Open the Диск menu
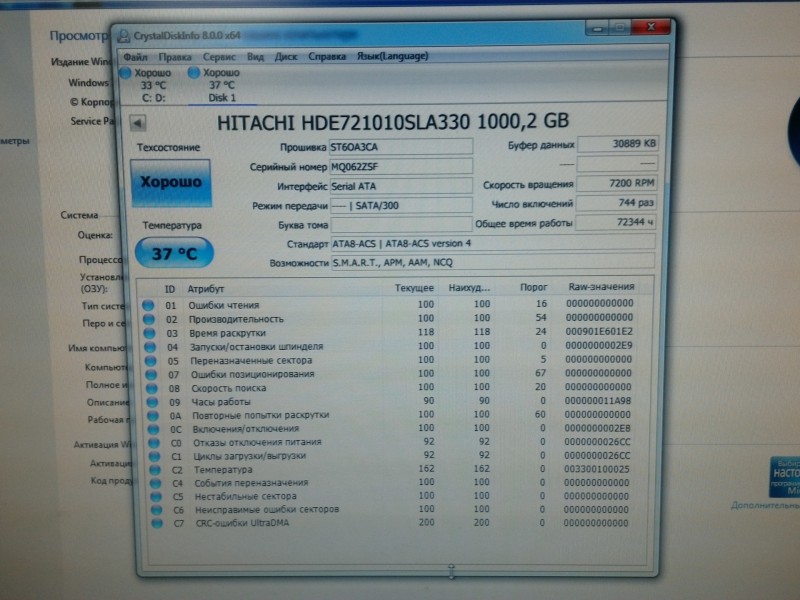This screenshot has height=600, width=800. pos(286,57)
